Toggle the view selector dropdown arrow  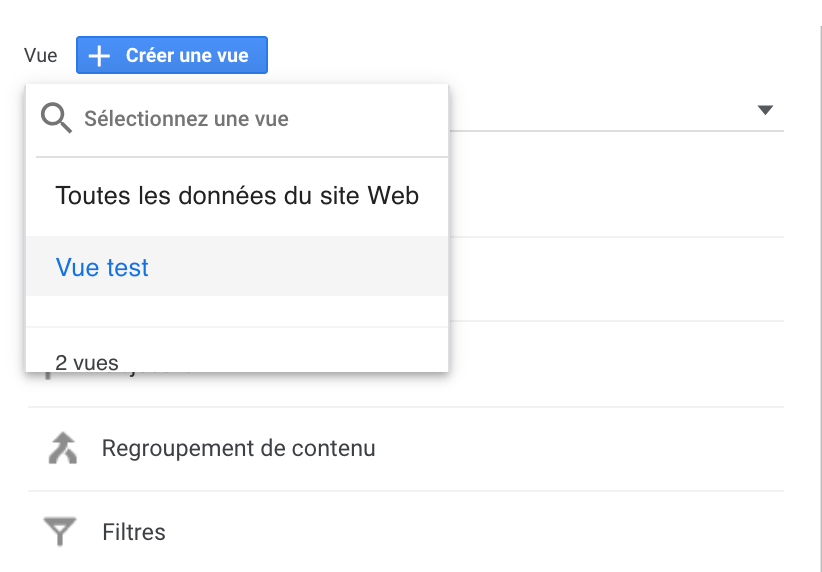765,110
